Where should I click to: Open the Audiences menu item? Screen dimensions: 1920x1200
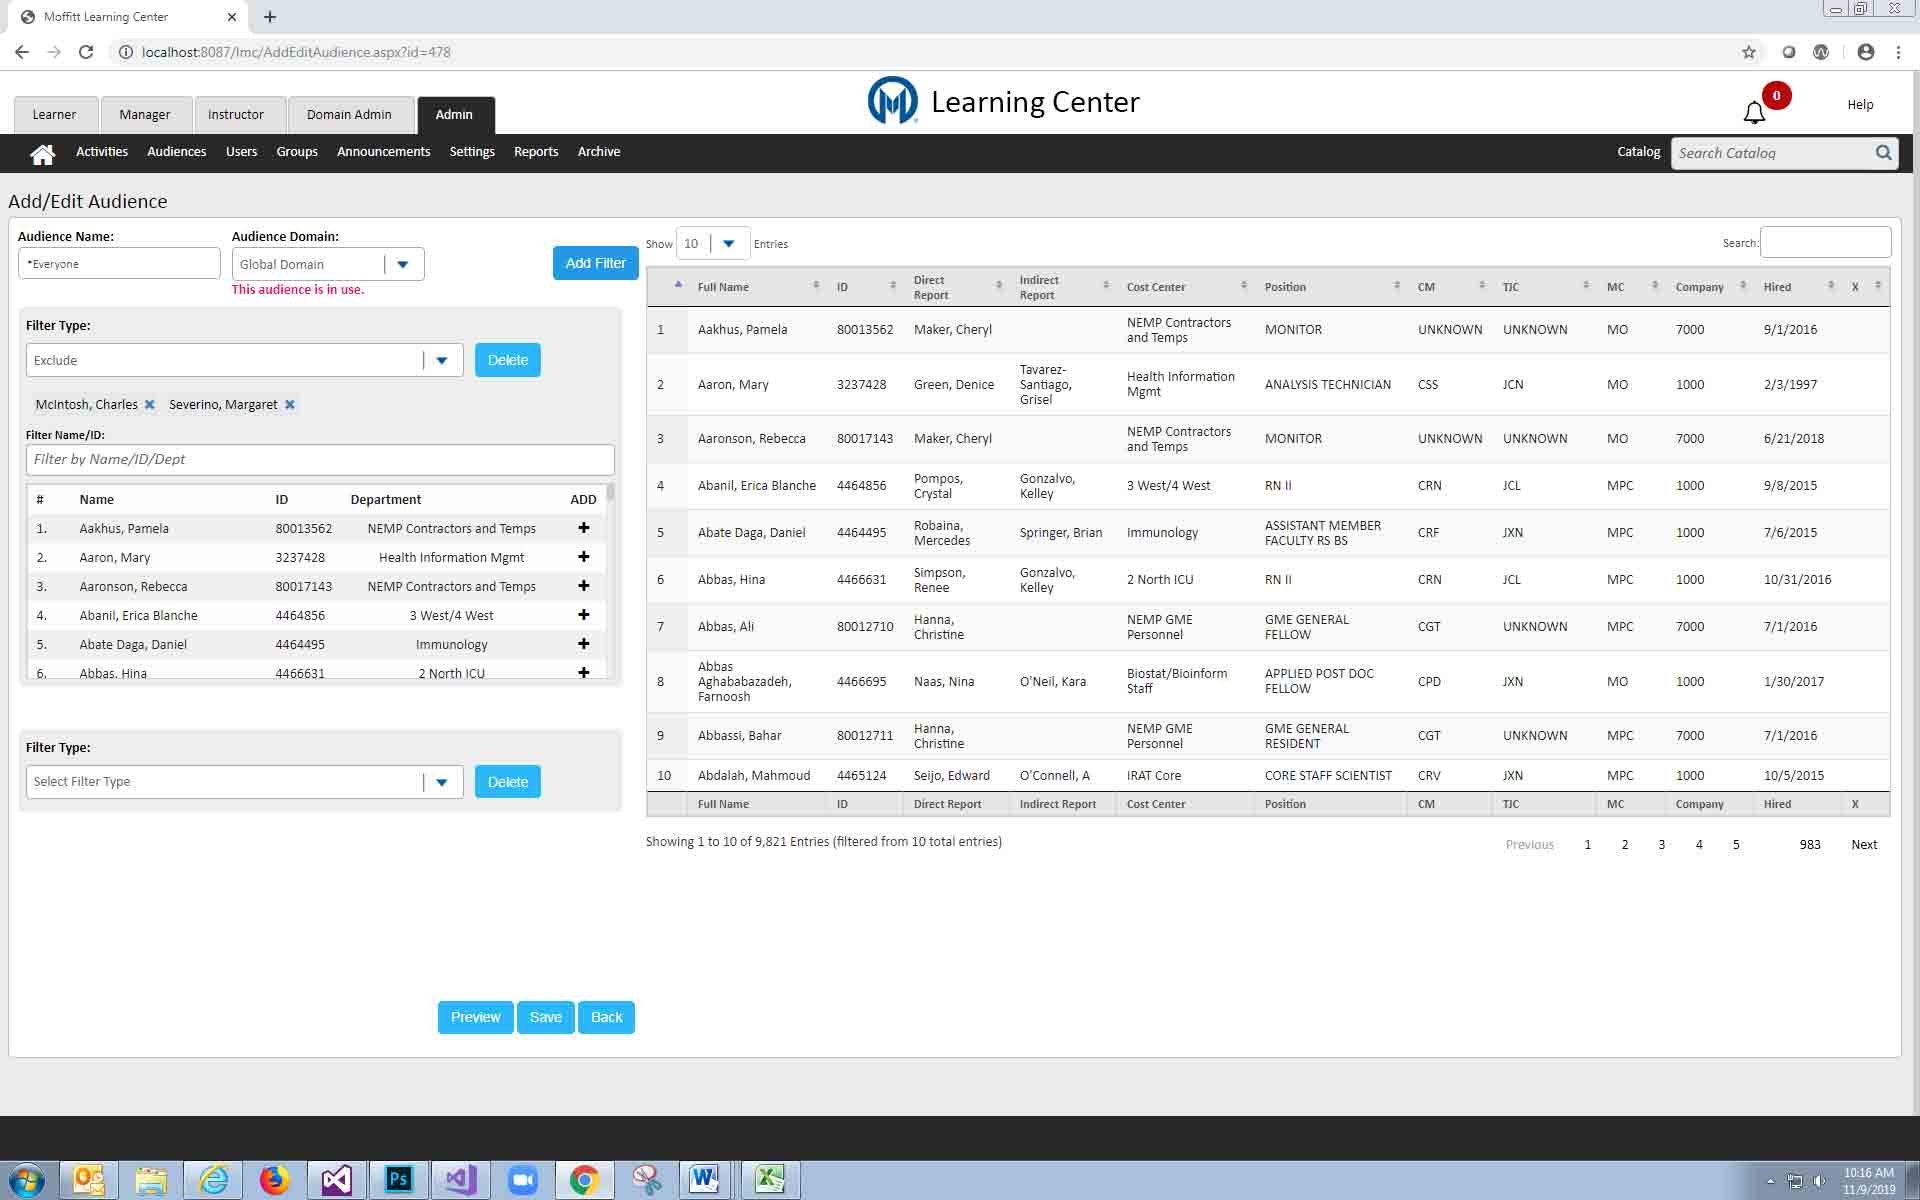[x=176, y=152]
